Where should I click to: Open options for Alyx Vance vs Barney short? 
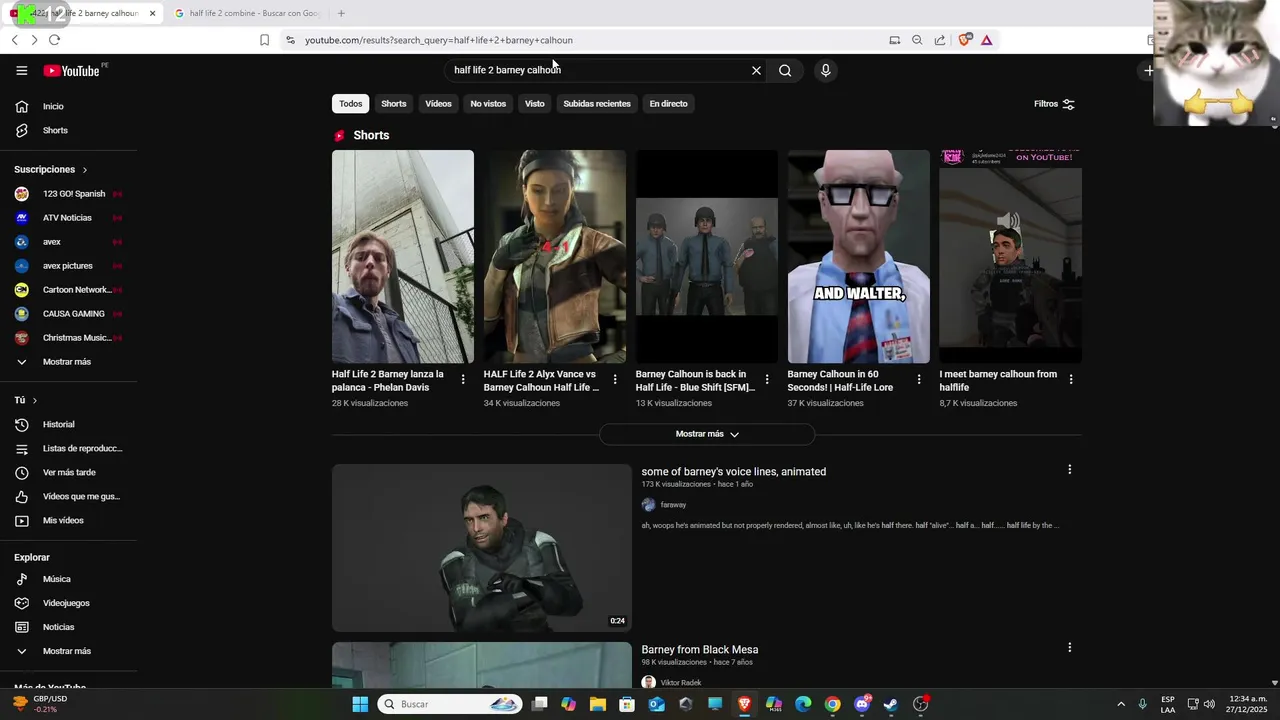(x=615, y=379)
